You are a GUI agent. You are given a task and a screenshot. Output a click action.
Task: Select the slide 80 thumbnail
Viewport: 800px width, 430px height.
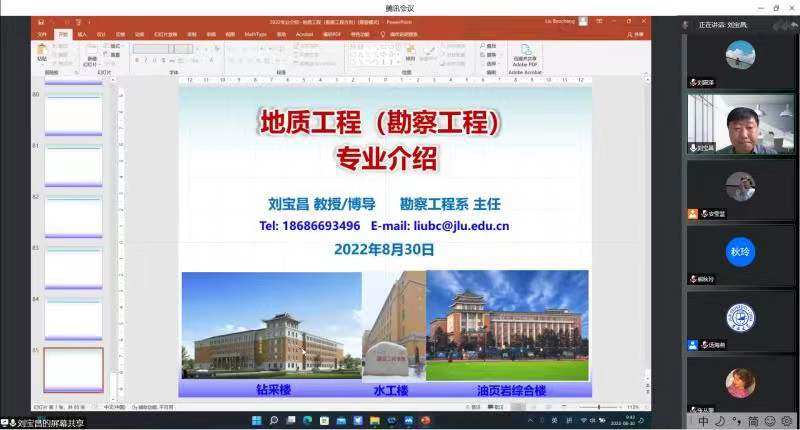tap(73, 116)
